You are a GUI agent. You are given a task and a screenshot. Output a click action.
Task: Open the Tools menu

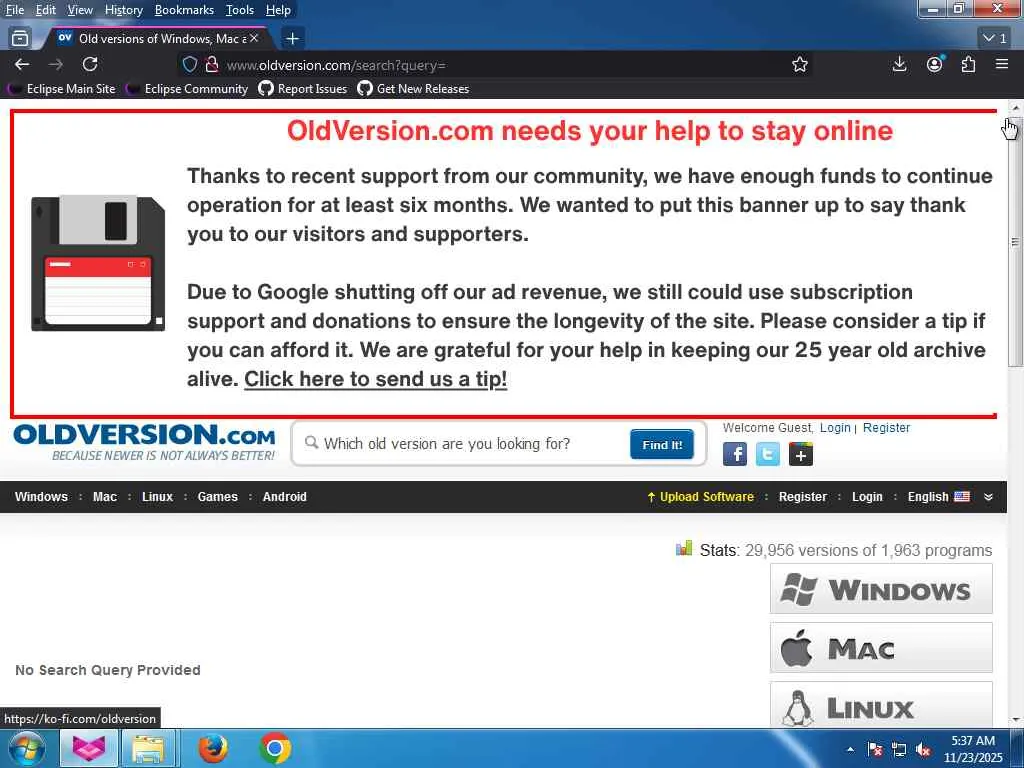click(x=240, y=10)
